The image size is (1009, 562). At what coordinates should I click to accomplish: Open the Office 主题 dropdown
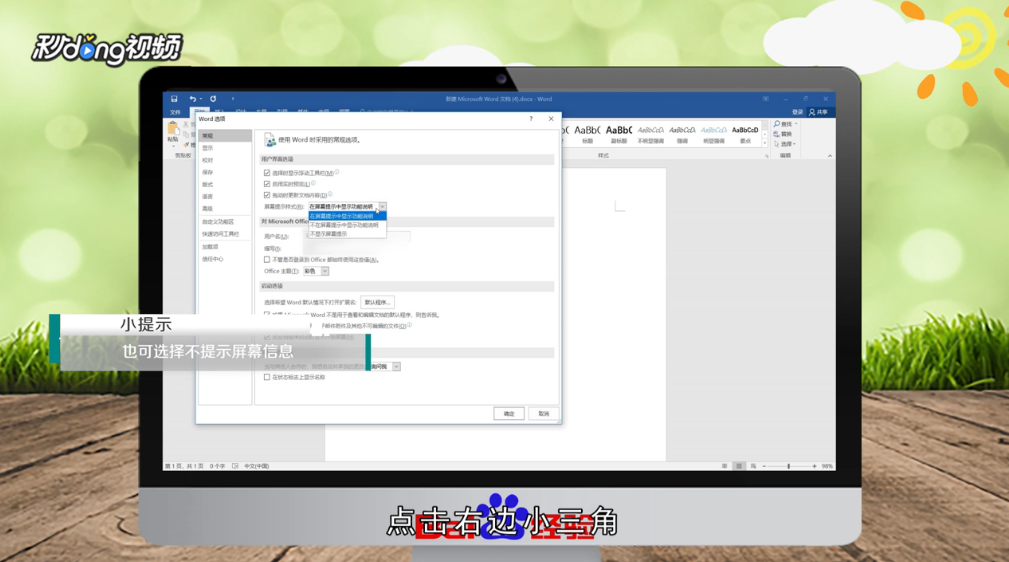[x=324, y=272]
